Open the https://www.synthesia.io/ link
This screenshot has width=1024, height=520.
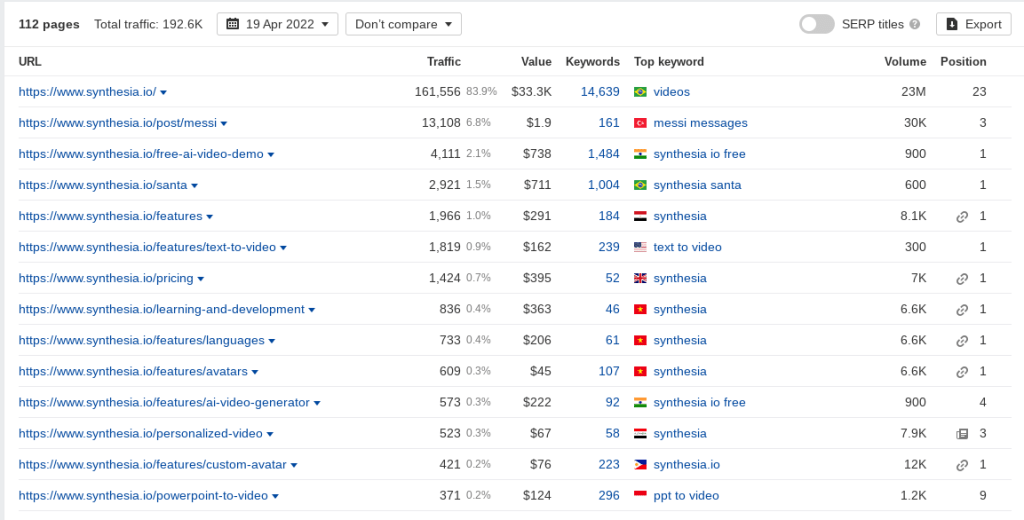(88, 91)
